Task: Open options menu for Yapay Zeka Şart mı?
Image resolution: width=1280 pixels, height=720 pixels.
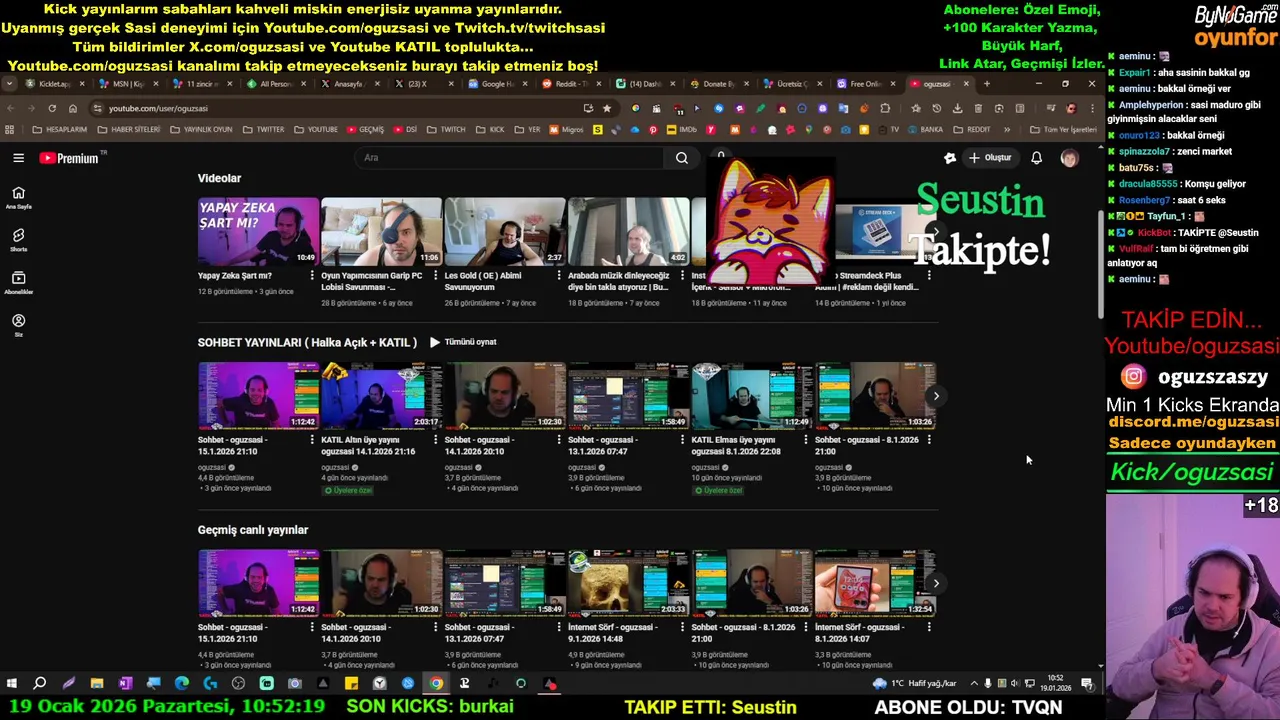Action: click(x=312, y=275)
